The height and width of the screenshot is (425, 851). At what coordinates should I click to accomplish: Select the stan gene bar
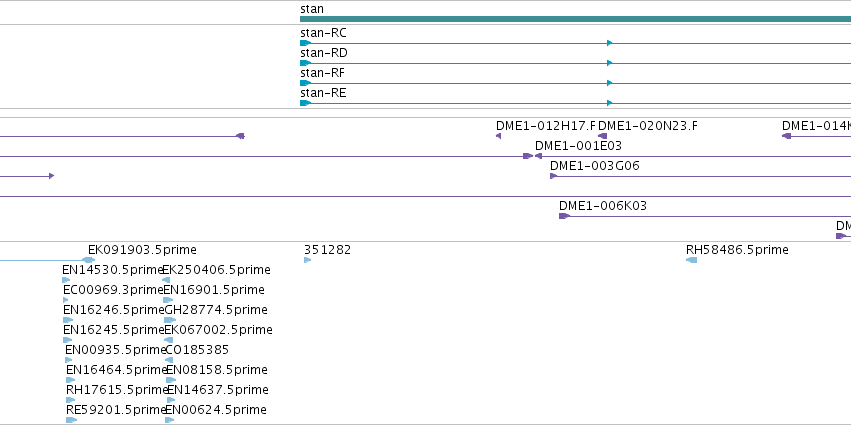click(575, 19)
